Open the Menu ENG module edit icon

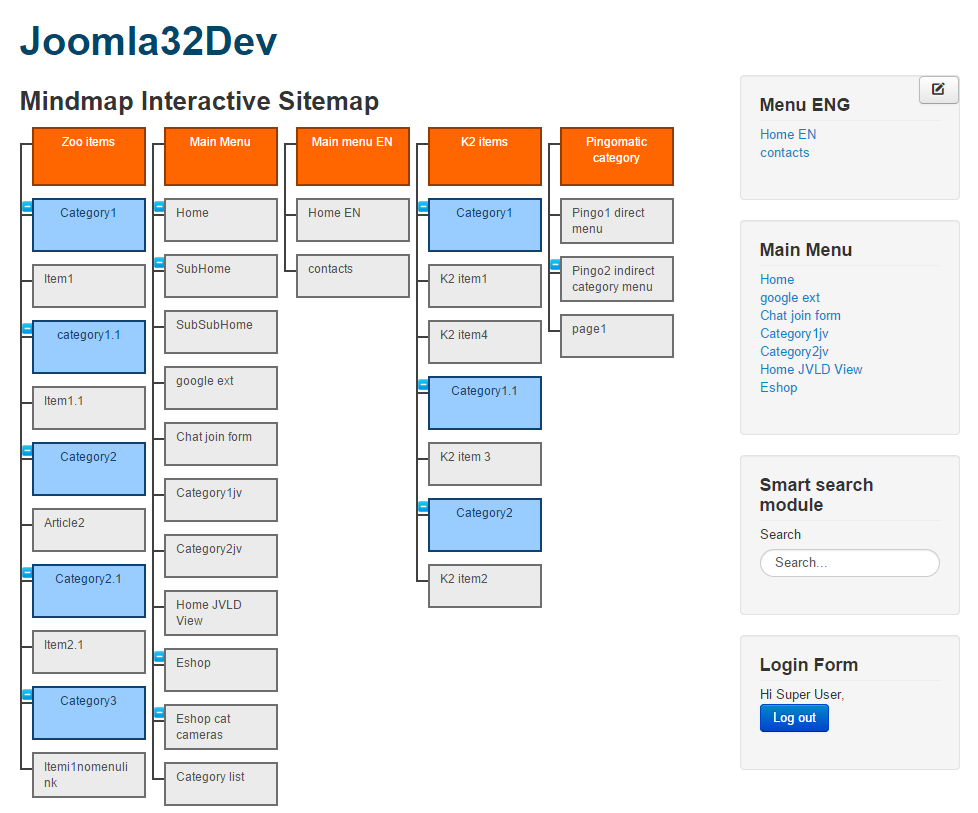(x=938, y=89)
